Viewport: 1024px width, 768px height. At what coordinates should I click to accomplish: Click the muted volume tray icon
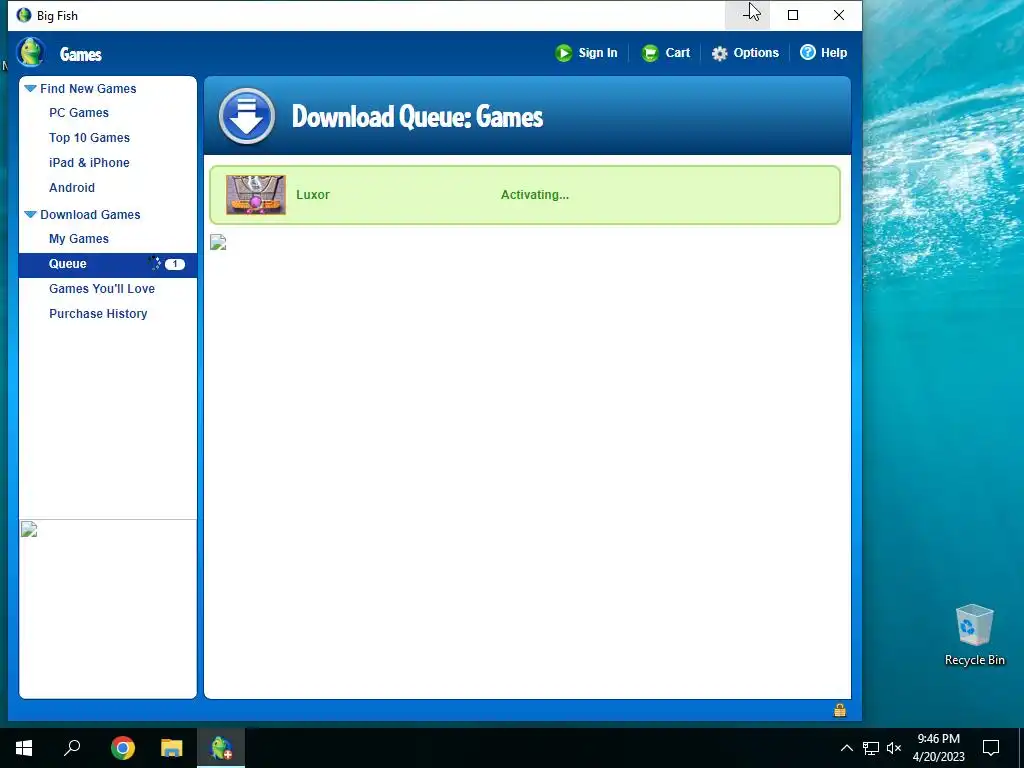pos(894,748)
